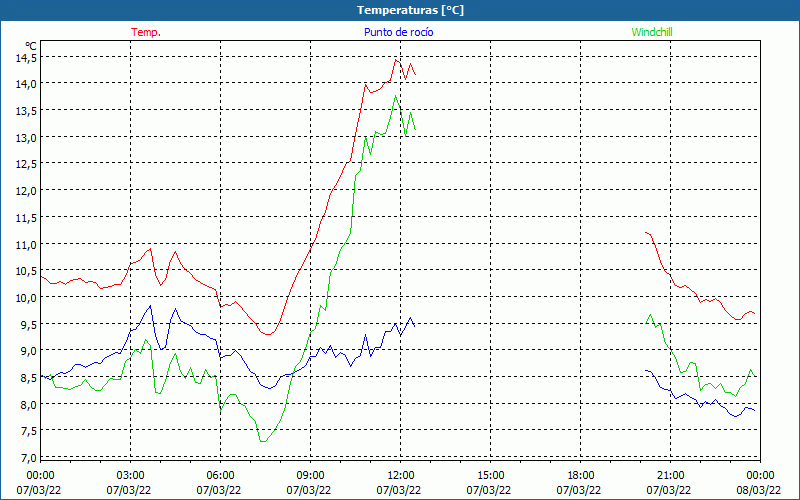Click the "7,0" y-axis value

click(29, 458)
